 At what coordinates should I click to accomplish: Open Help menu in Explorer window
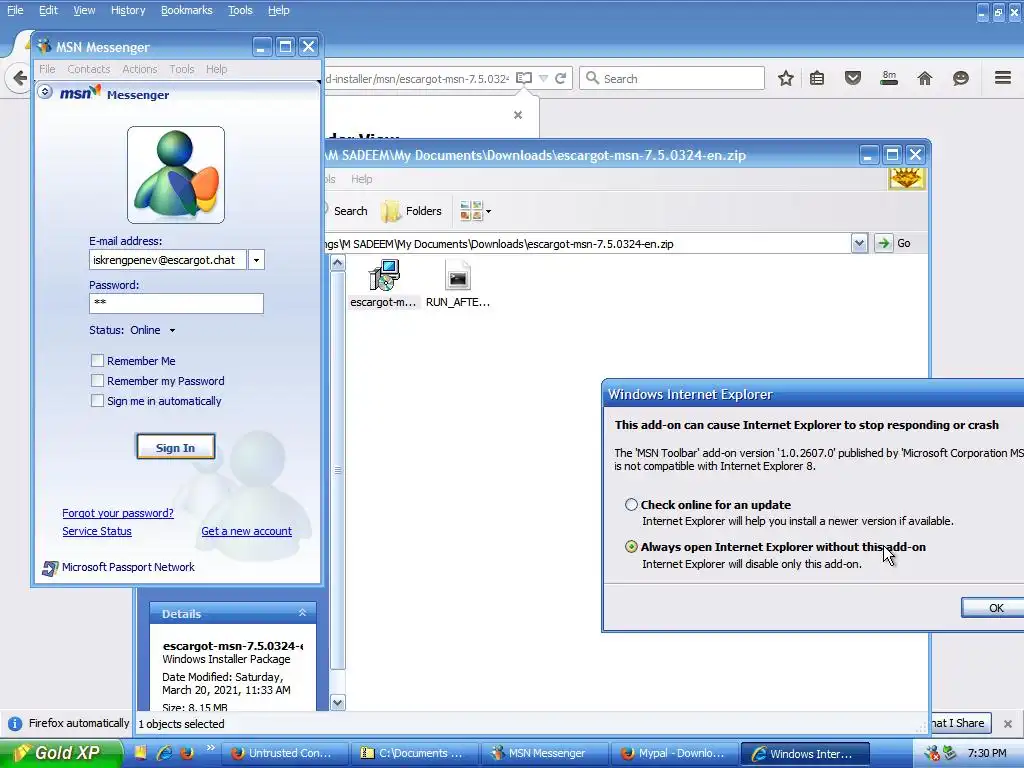361,179
